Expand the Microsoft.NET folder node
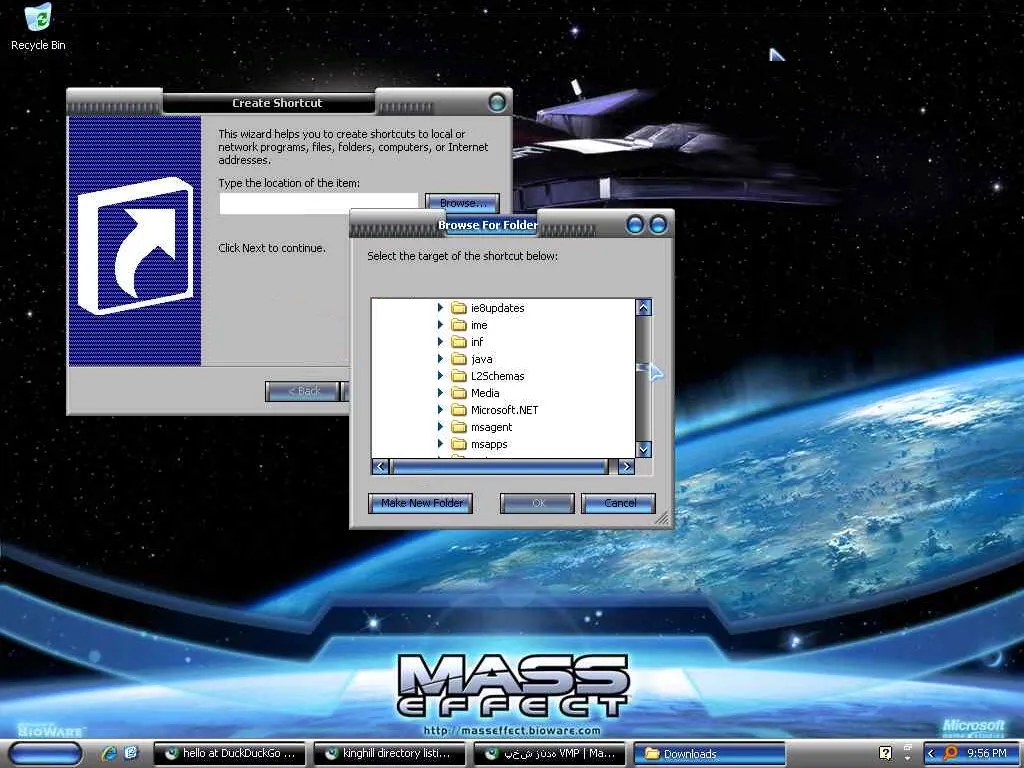1024x768 pixels. click(x=440, y=409)
